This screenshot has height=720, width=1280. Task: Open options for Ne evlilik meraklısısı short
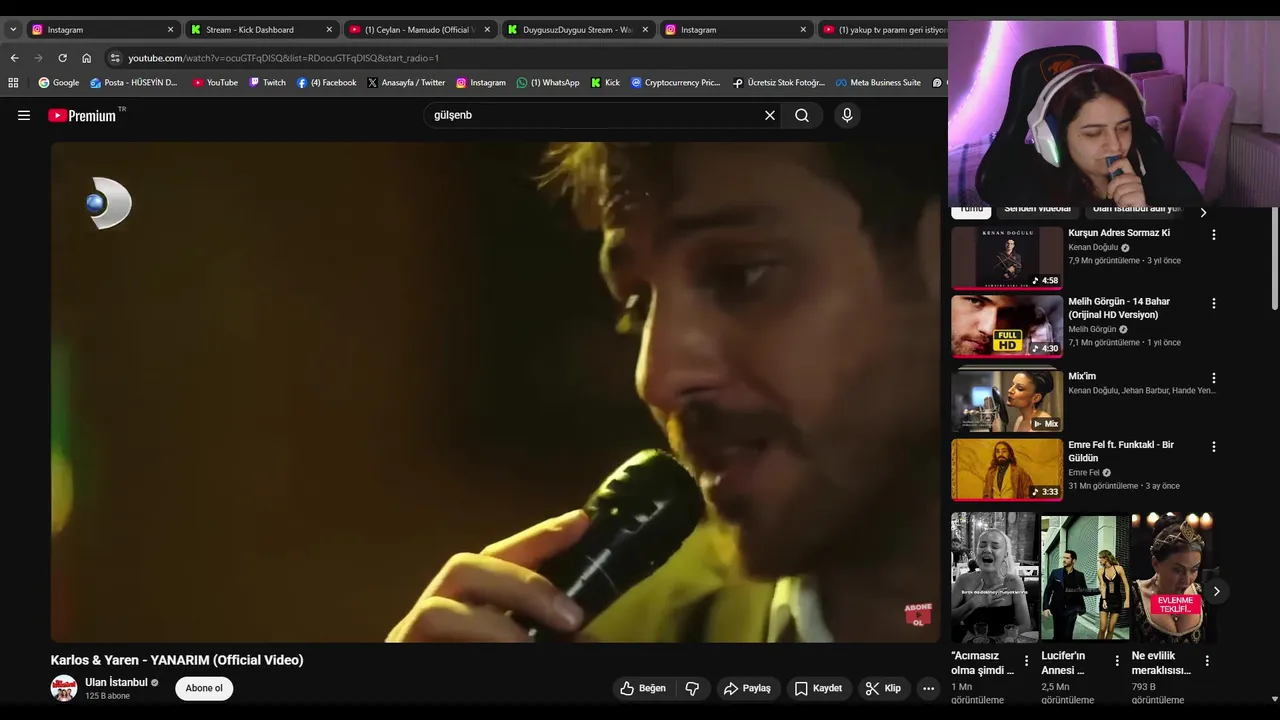[x=1207, y=661]
